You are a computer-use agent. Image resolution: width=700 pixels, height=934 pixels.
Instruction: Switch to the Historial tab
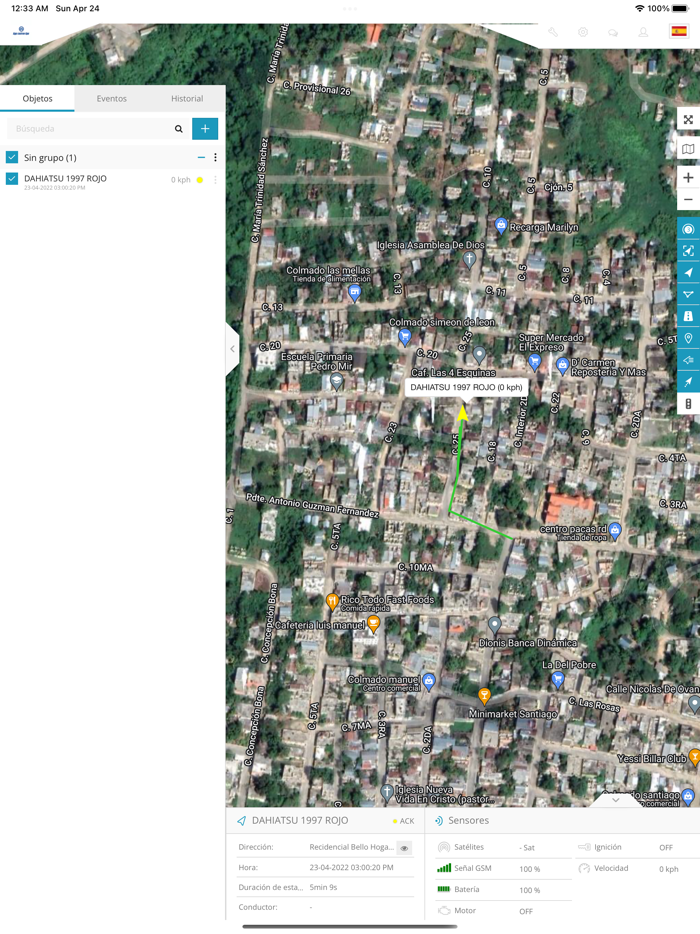[187, 98]
